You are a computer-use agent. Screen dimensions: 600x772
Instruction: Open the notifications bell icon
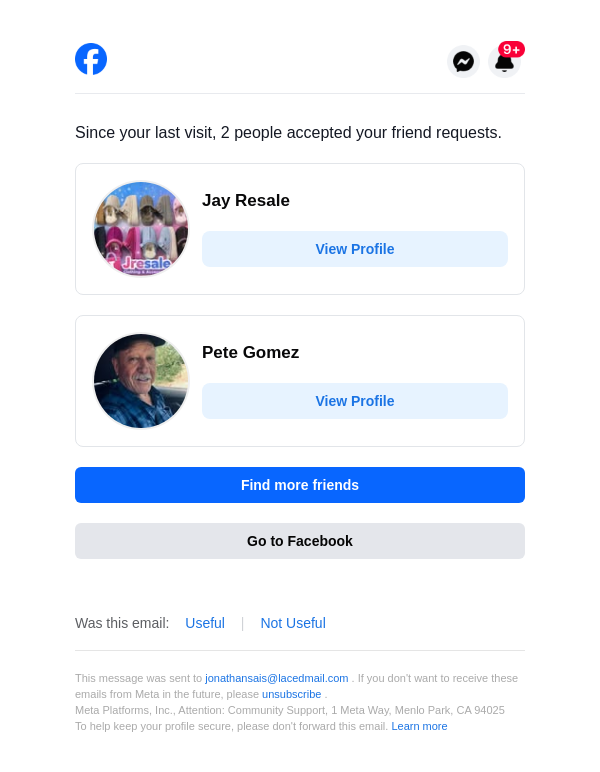tap(504, 64)
